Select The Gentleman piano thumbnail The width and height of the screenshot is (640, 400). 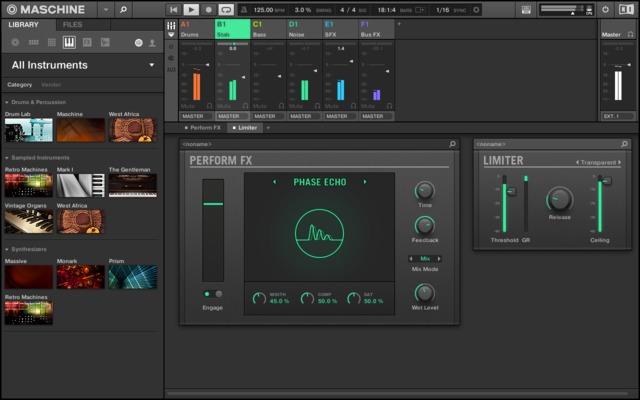133,185
